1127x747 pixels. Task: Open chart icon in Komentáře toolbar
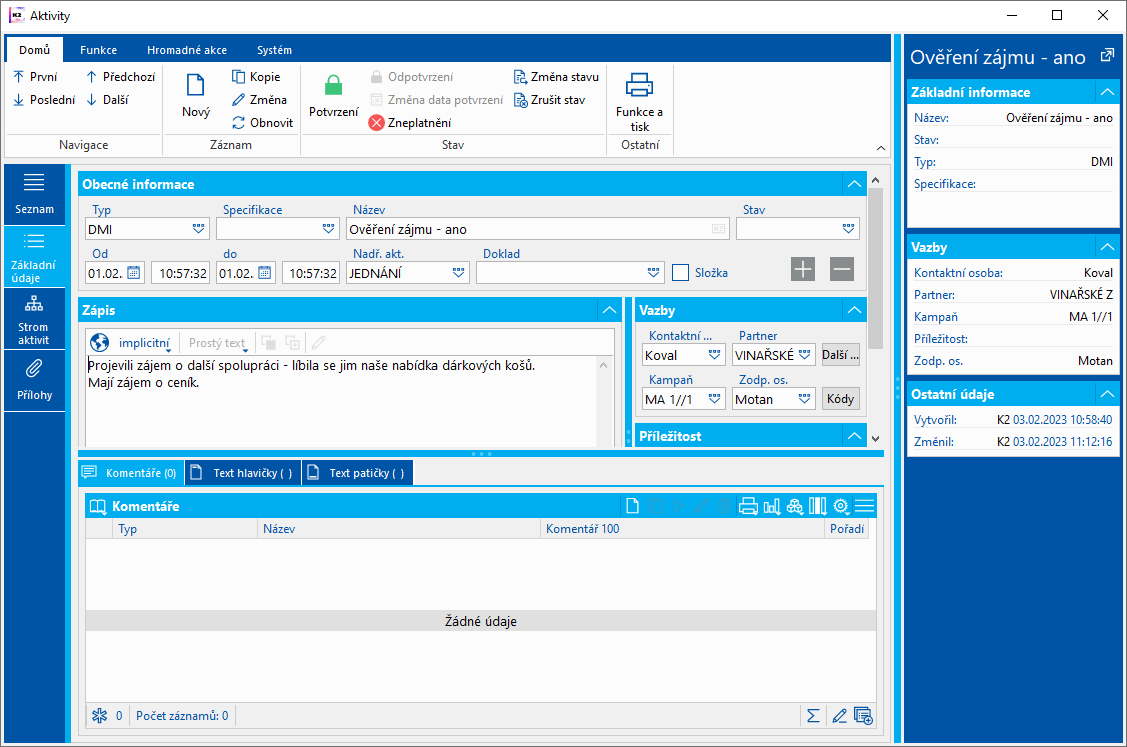(772, 506)
